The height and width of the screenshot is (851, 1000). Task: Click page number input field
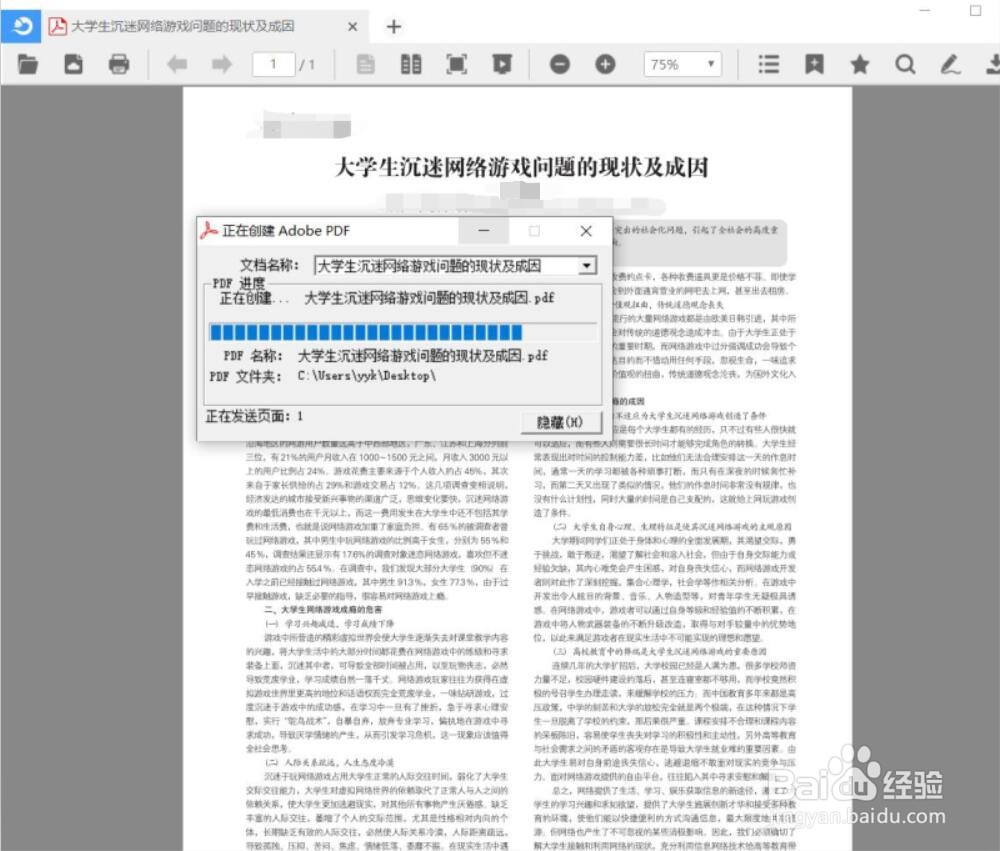pyautogui.click(x=274, y=64)
